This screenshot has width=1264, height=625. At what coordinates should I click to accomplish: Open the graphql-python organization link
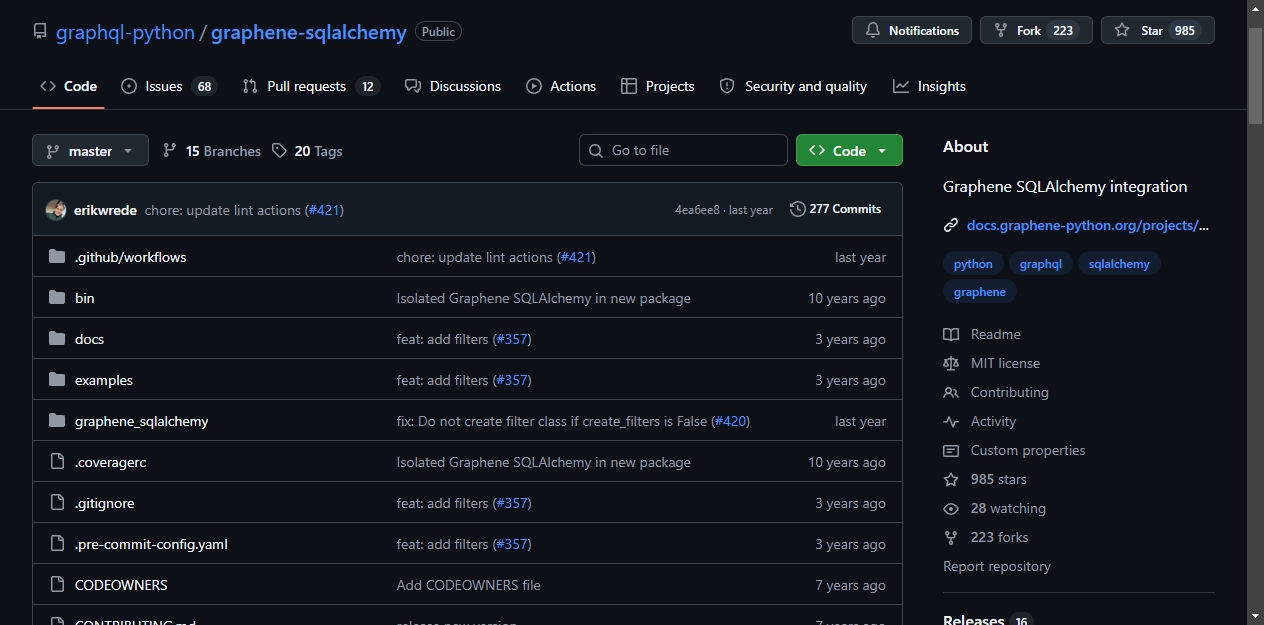click(x=125, y=32)
